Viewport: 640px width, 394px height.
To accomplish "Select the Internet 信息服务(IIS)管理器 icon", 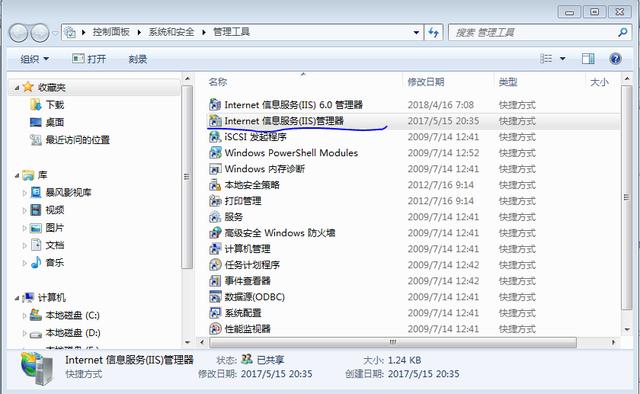I will 215,121.
